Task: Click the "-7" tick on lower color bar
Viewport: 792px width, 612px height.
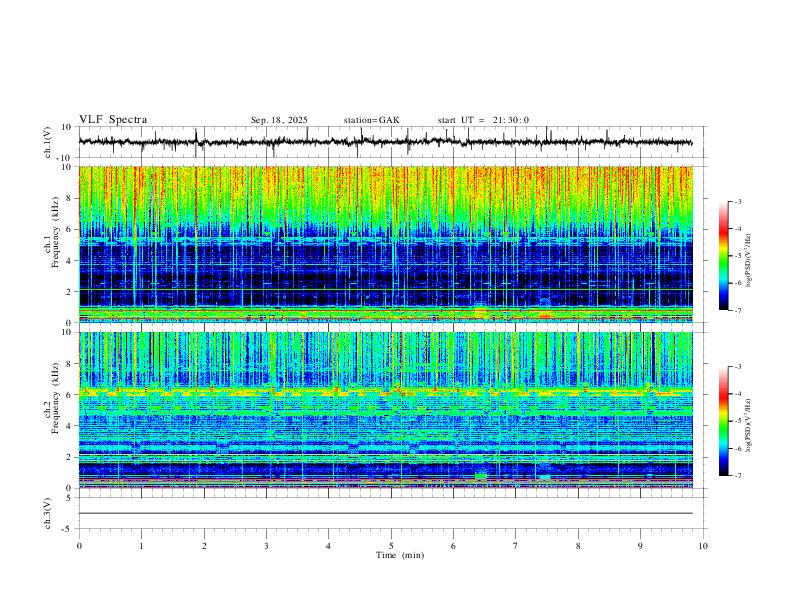Action: [737, 476]
